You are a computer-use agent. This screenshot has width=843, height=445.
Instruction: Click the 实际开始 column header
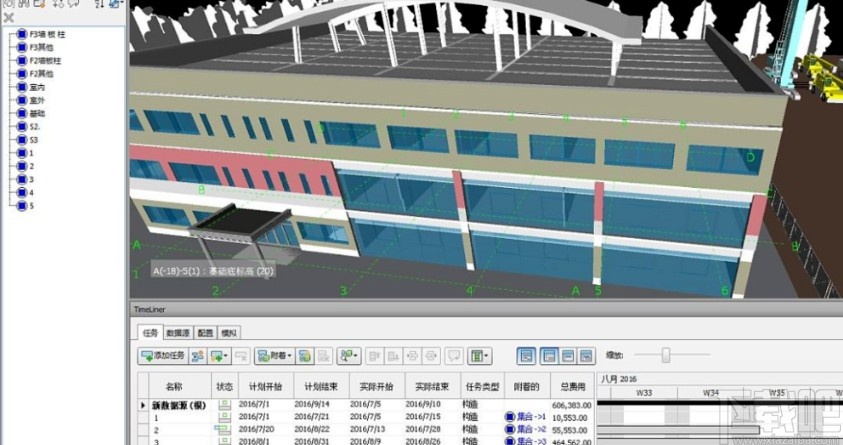pyautogui.click(x=376, y=386)
